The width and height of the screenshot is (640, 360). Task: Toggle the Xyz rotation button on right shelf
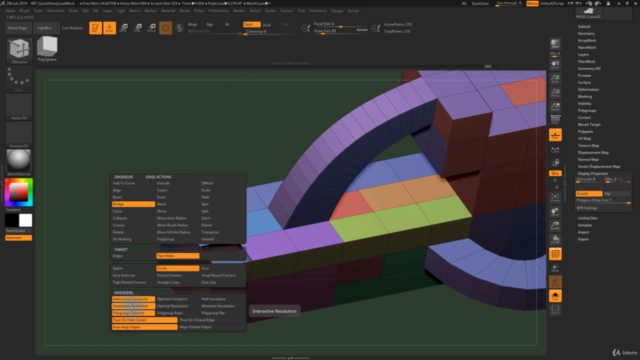tap(555, 173)
